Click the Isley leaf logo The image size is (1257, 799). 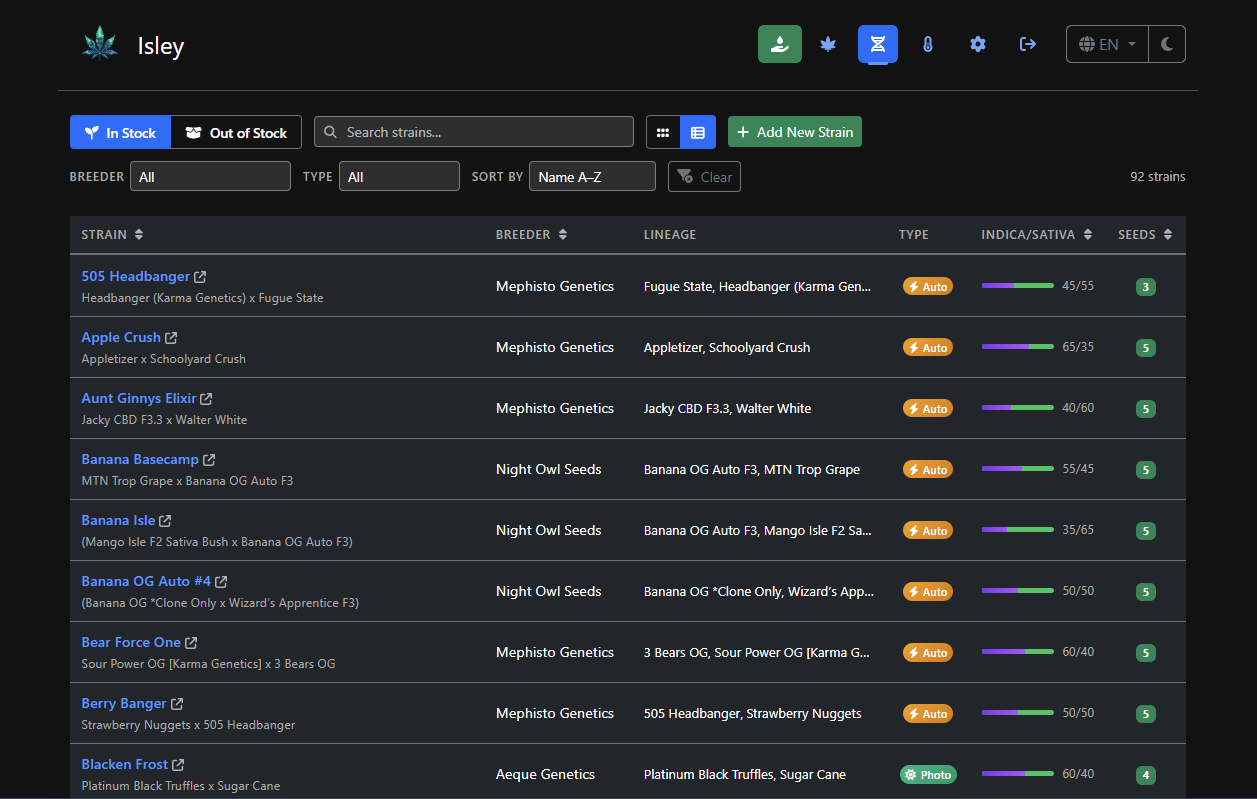100,45
